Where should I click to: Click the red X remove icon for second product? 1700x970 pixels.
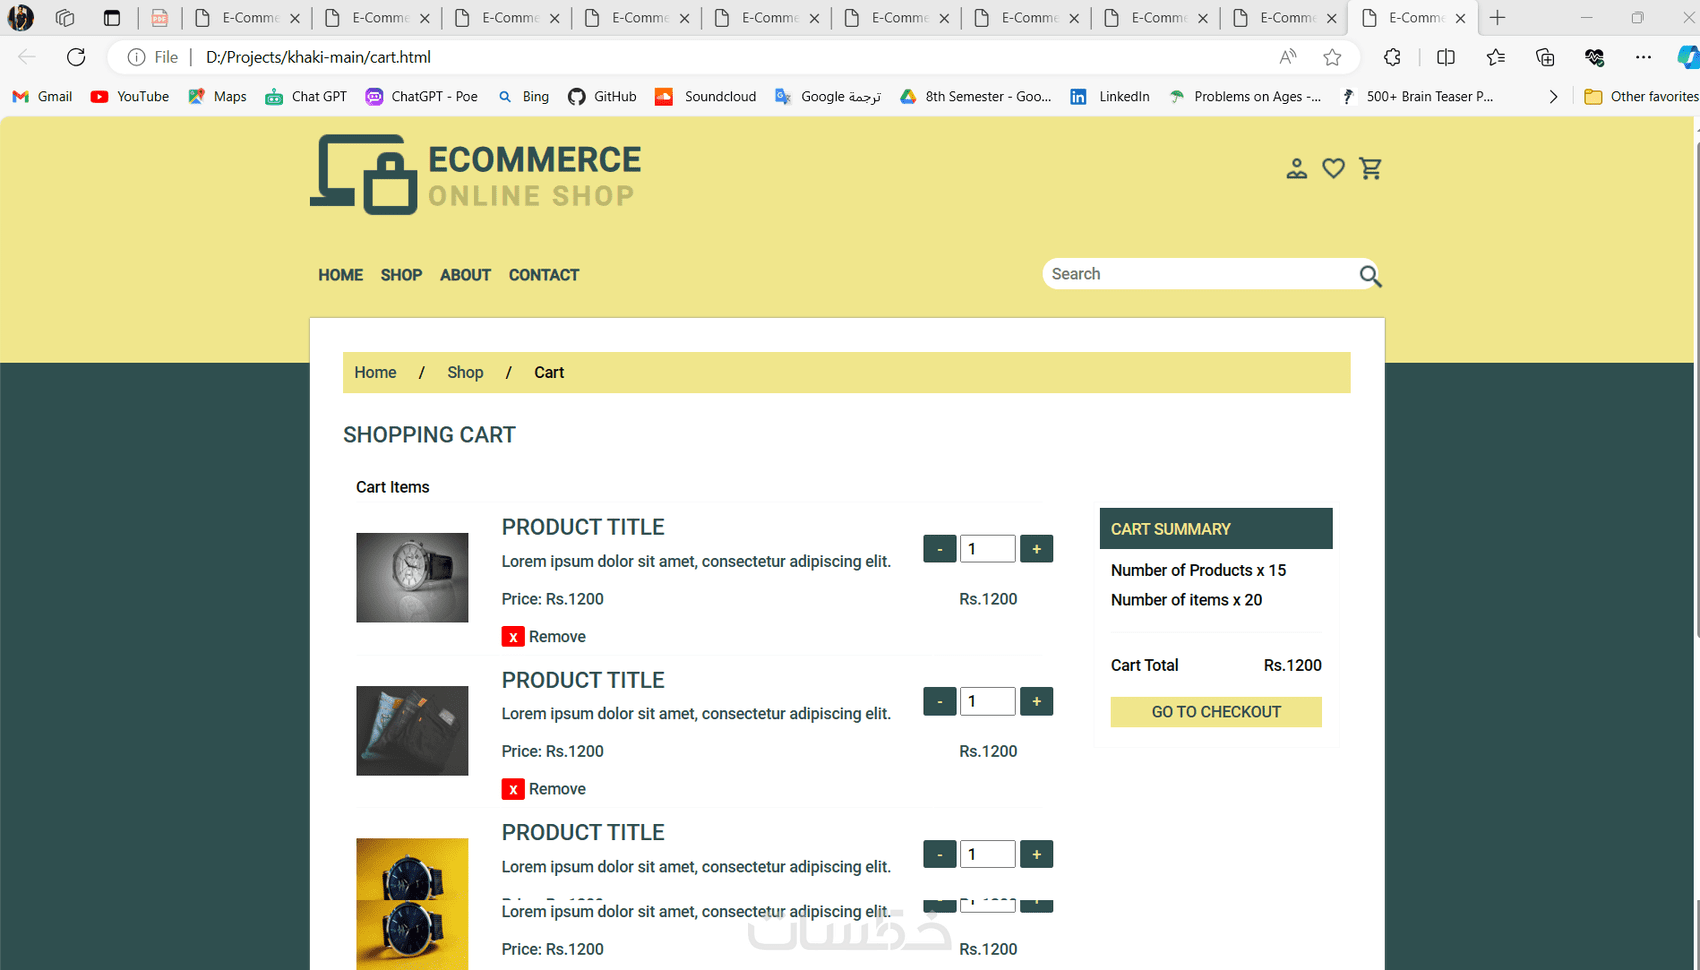pyautogui.click(x=513, y=789)
